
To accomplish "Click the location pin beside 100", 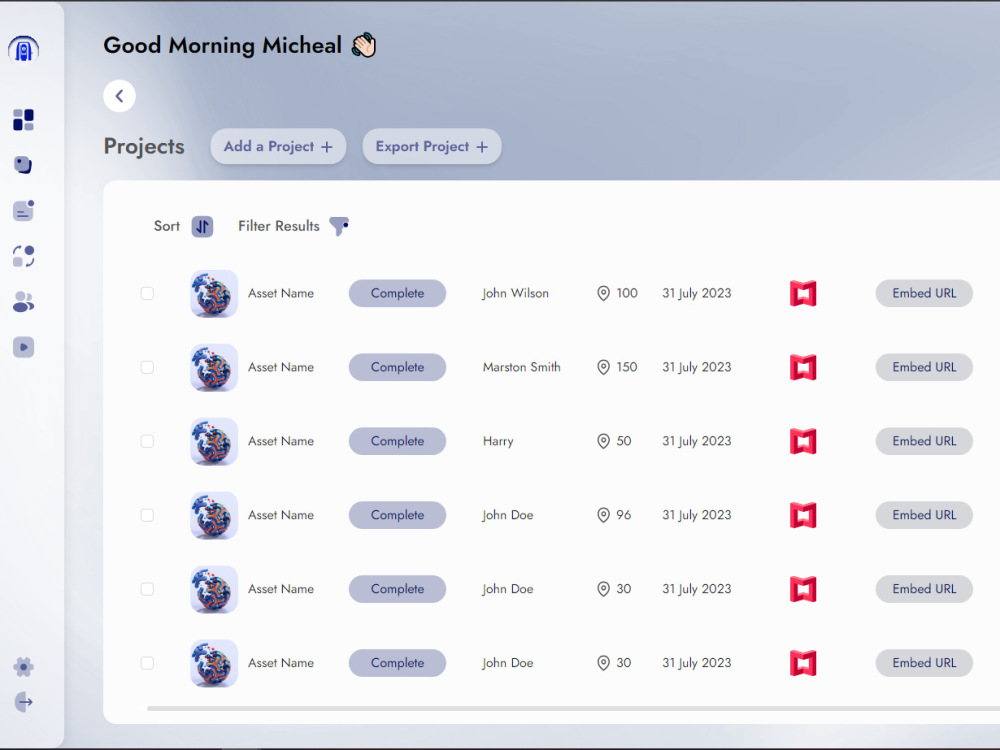I will coord(603,293).
